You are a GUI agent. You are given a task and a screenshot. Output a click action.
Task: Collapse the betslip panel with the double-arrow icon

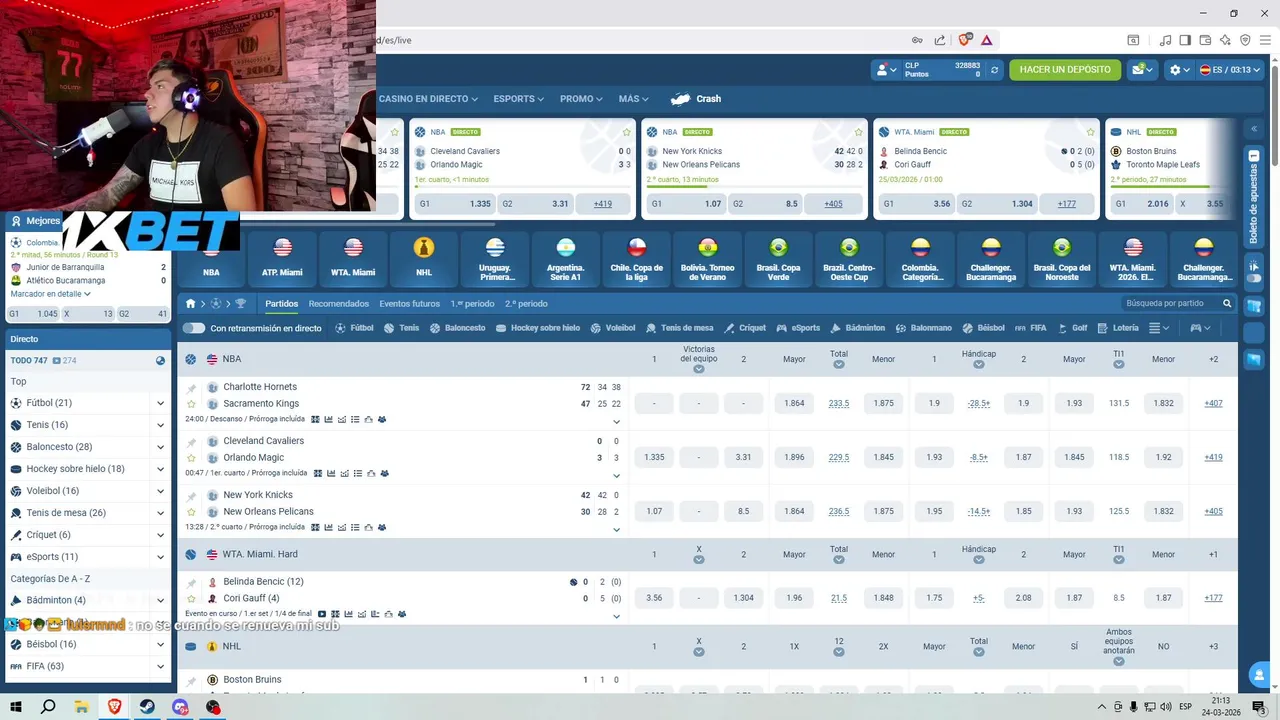pyautogui.click(x=1254, y=129)
